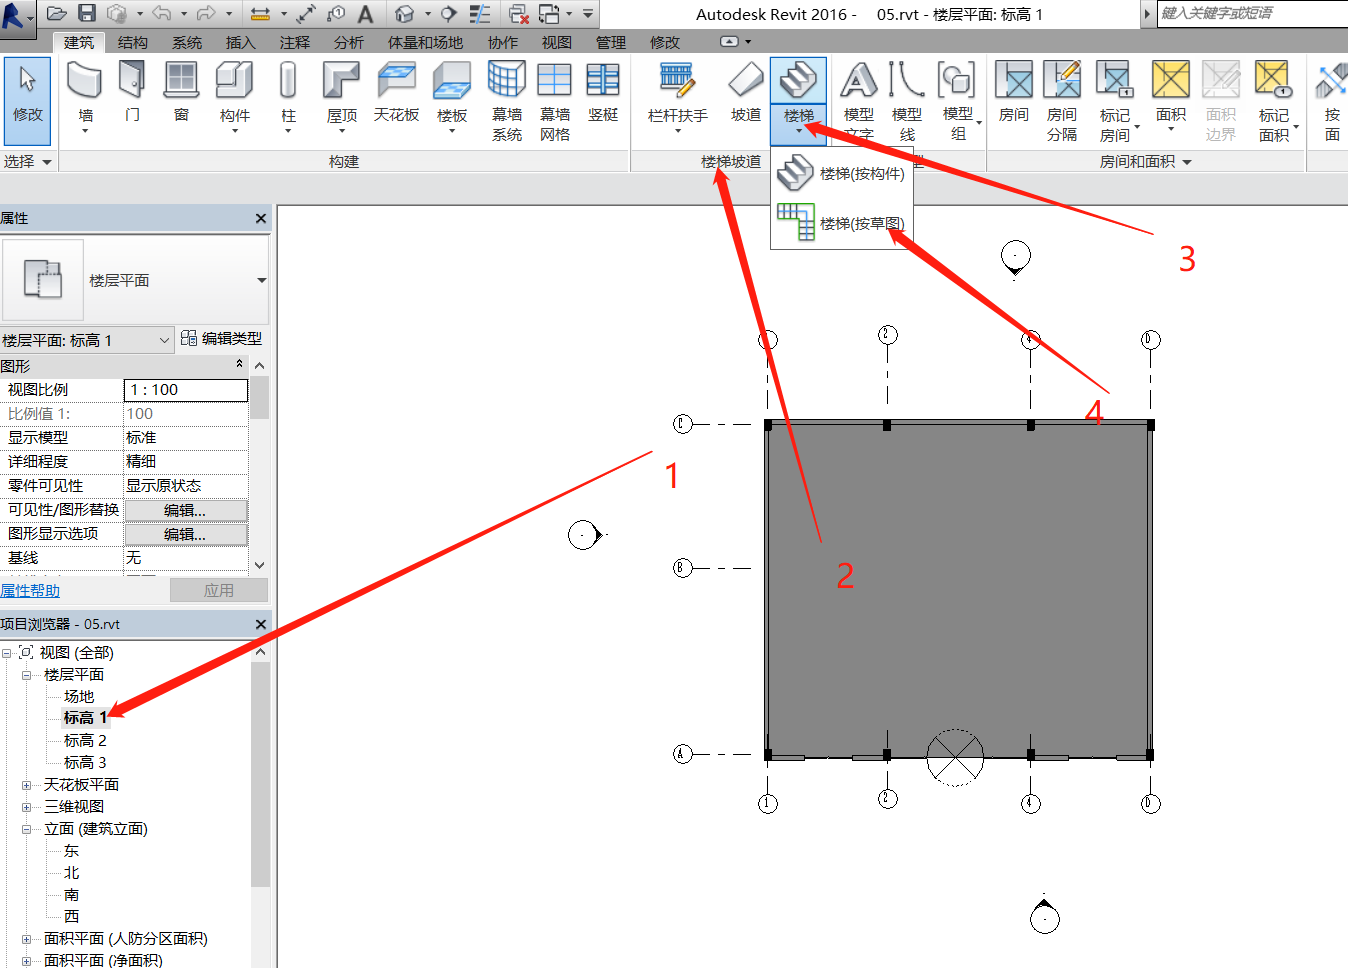This screenshot has height=968, width=1348.
Task: Select the Railing (栏杆扶手) tool
Action: [677, 92]
